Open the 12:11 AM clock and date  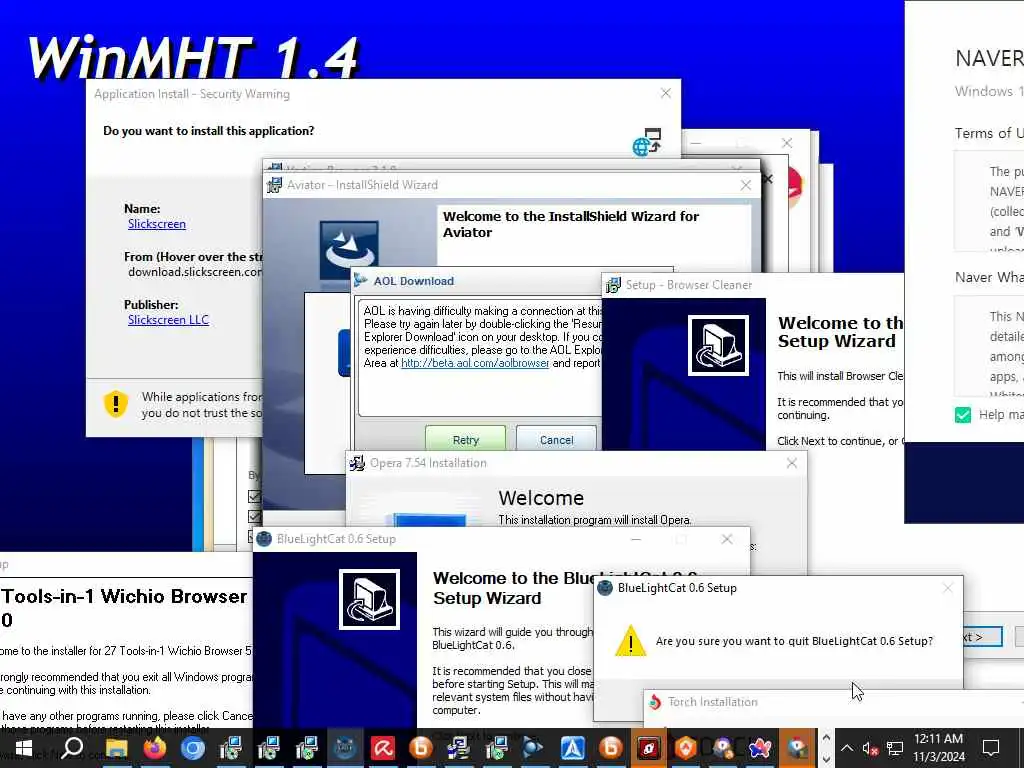(938, 748)
